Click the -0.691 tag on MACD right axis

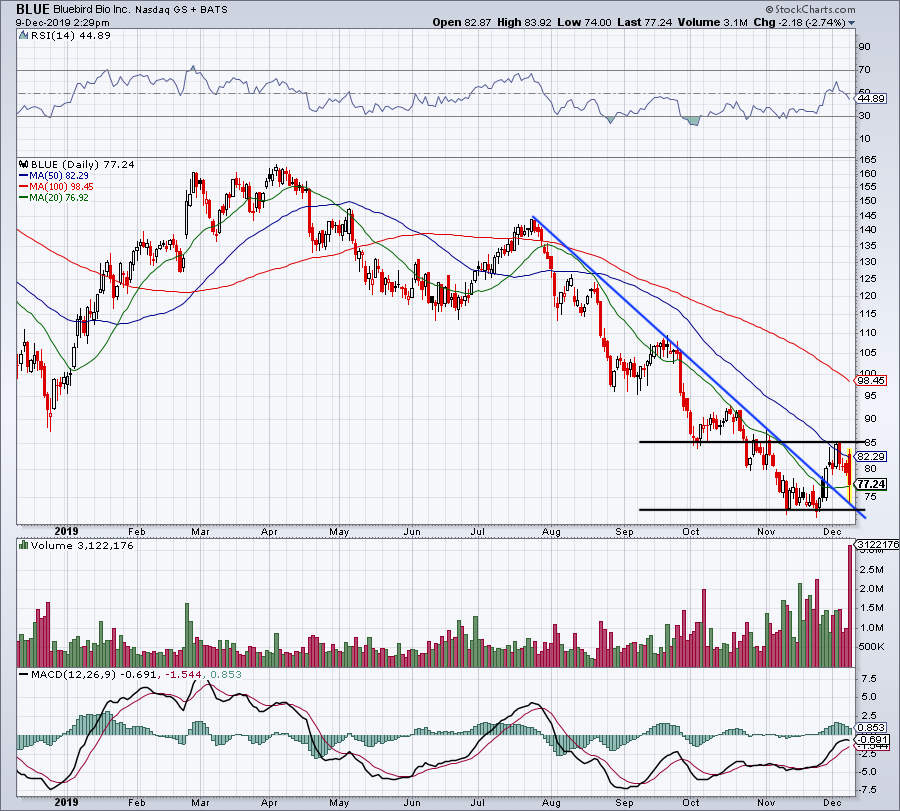pyautogui.click(x=872, y=739)
